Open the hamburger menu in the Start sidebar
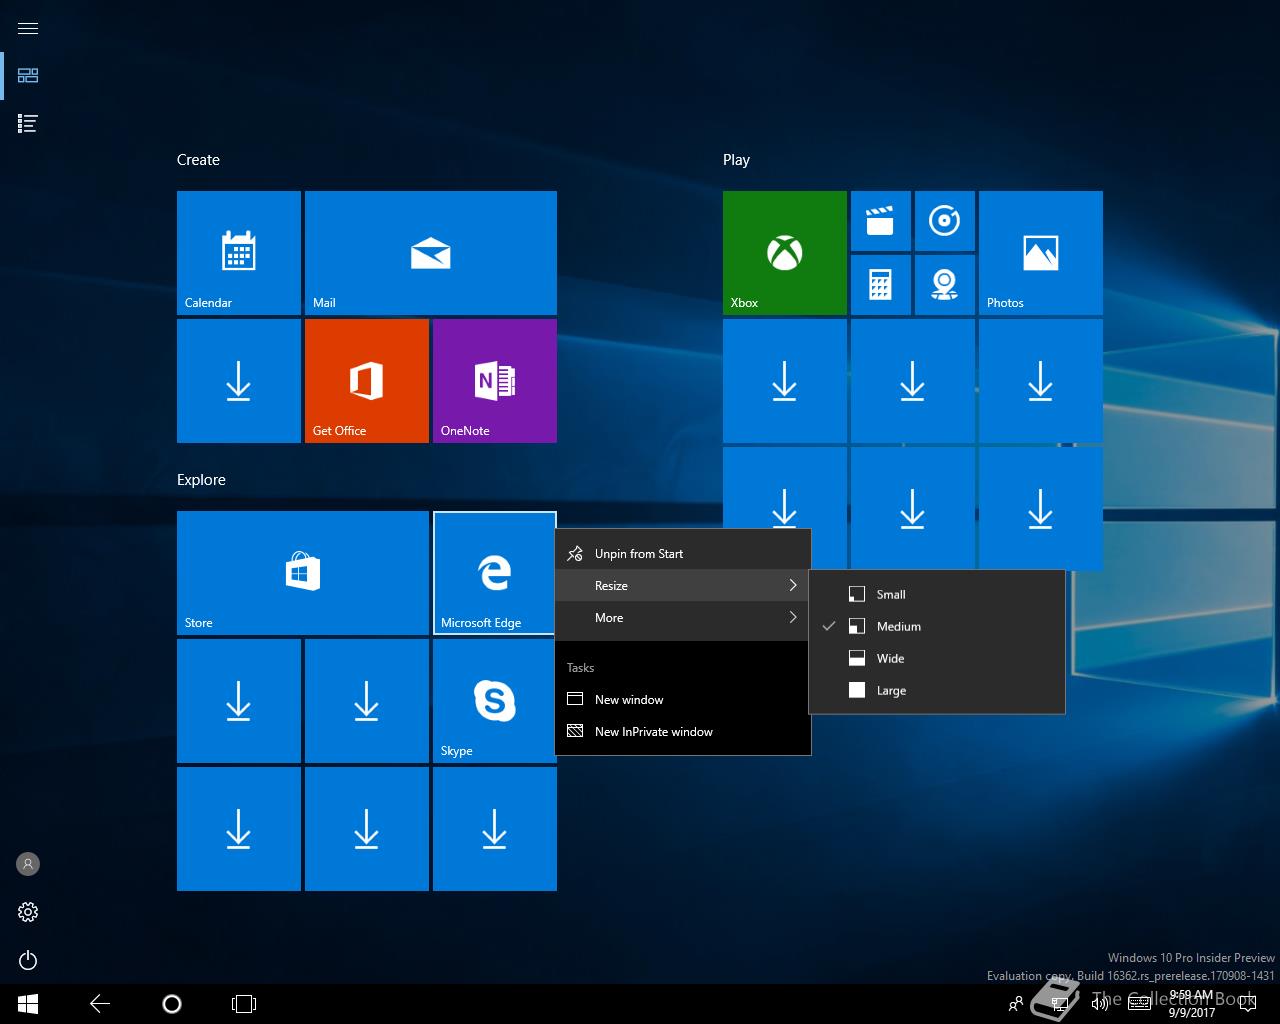The image size is (1280, 1024). 28,28
